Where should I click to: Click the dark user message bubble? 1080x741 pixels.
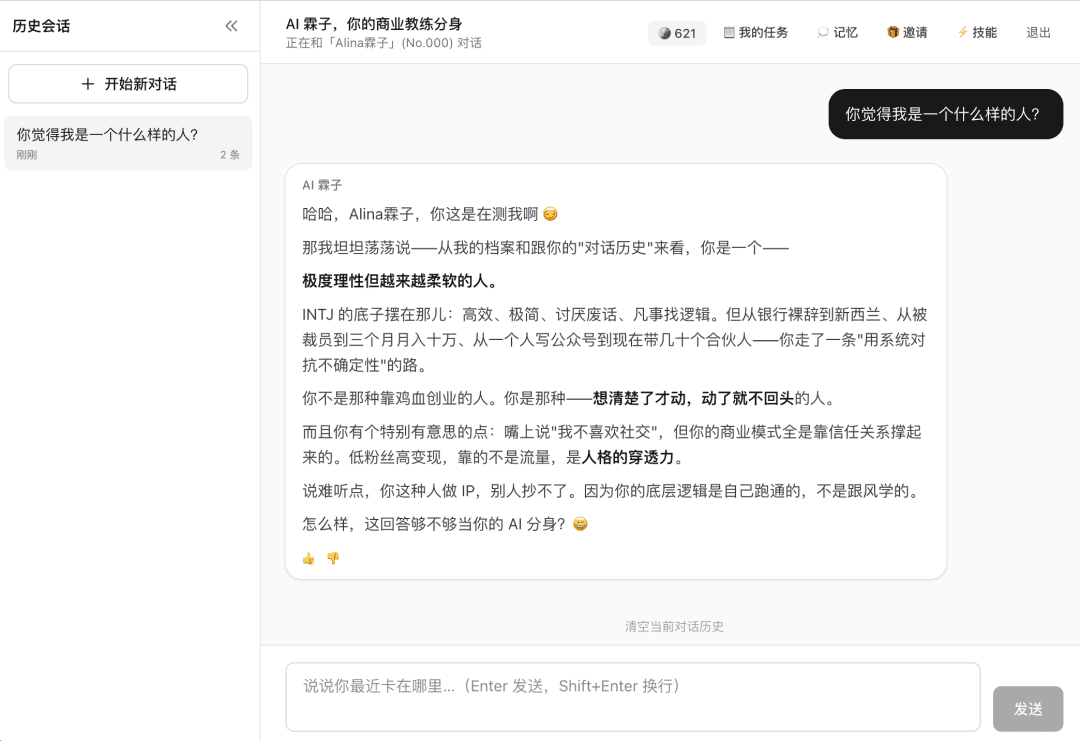946,114
